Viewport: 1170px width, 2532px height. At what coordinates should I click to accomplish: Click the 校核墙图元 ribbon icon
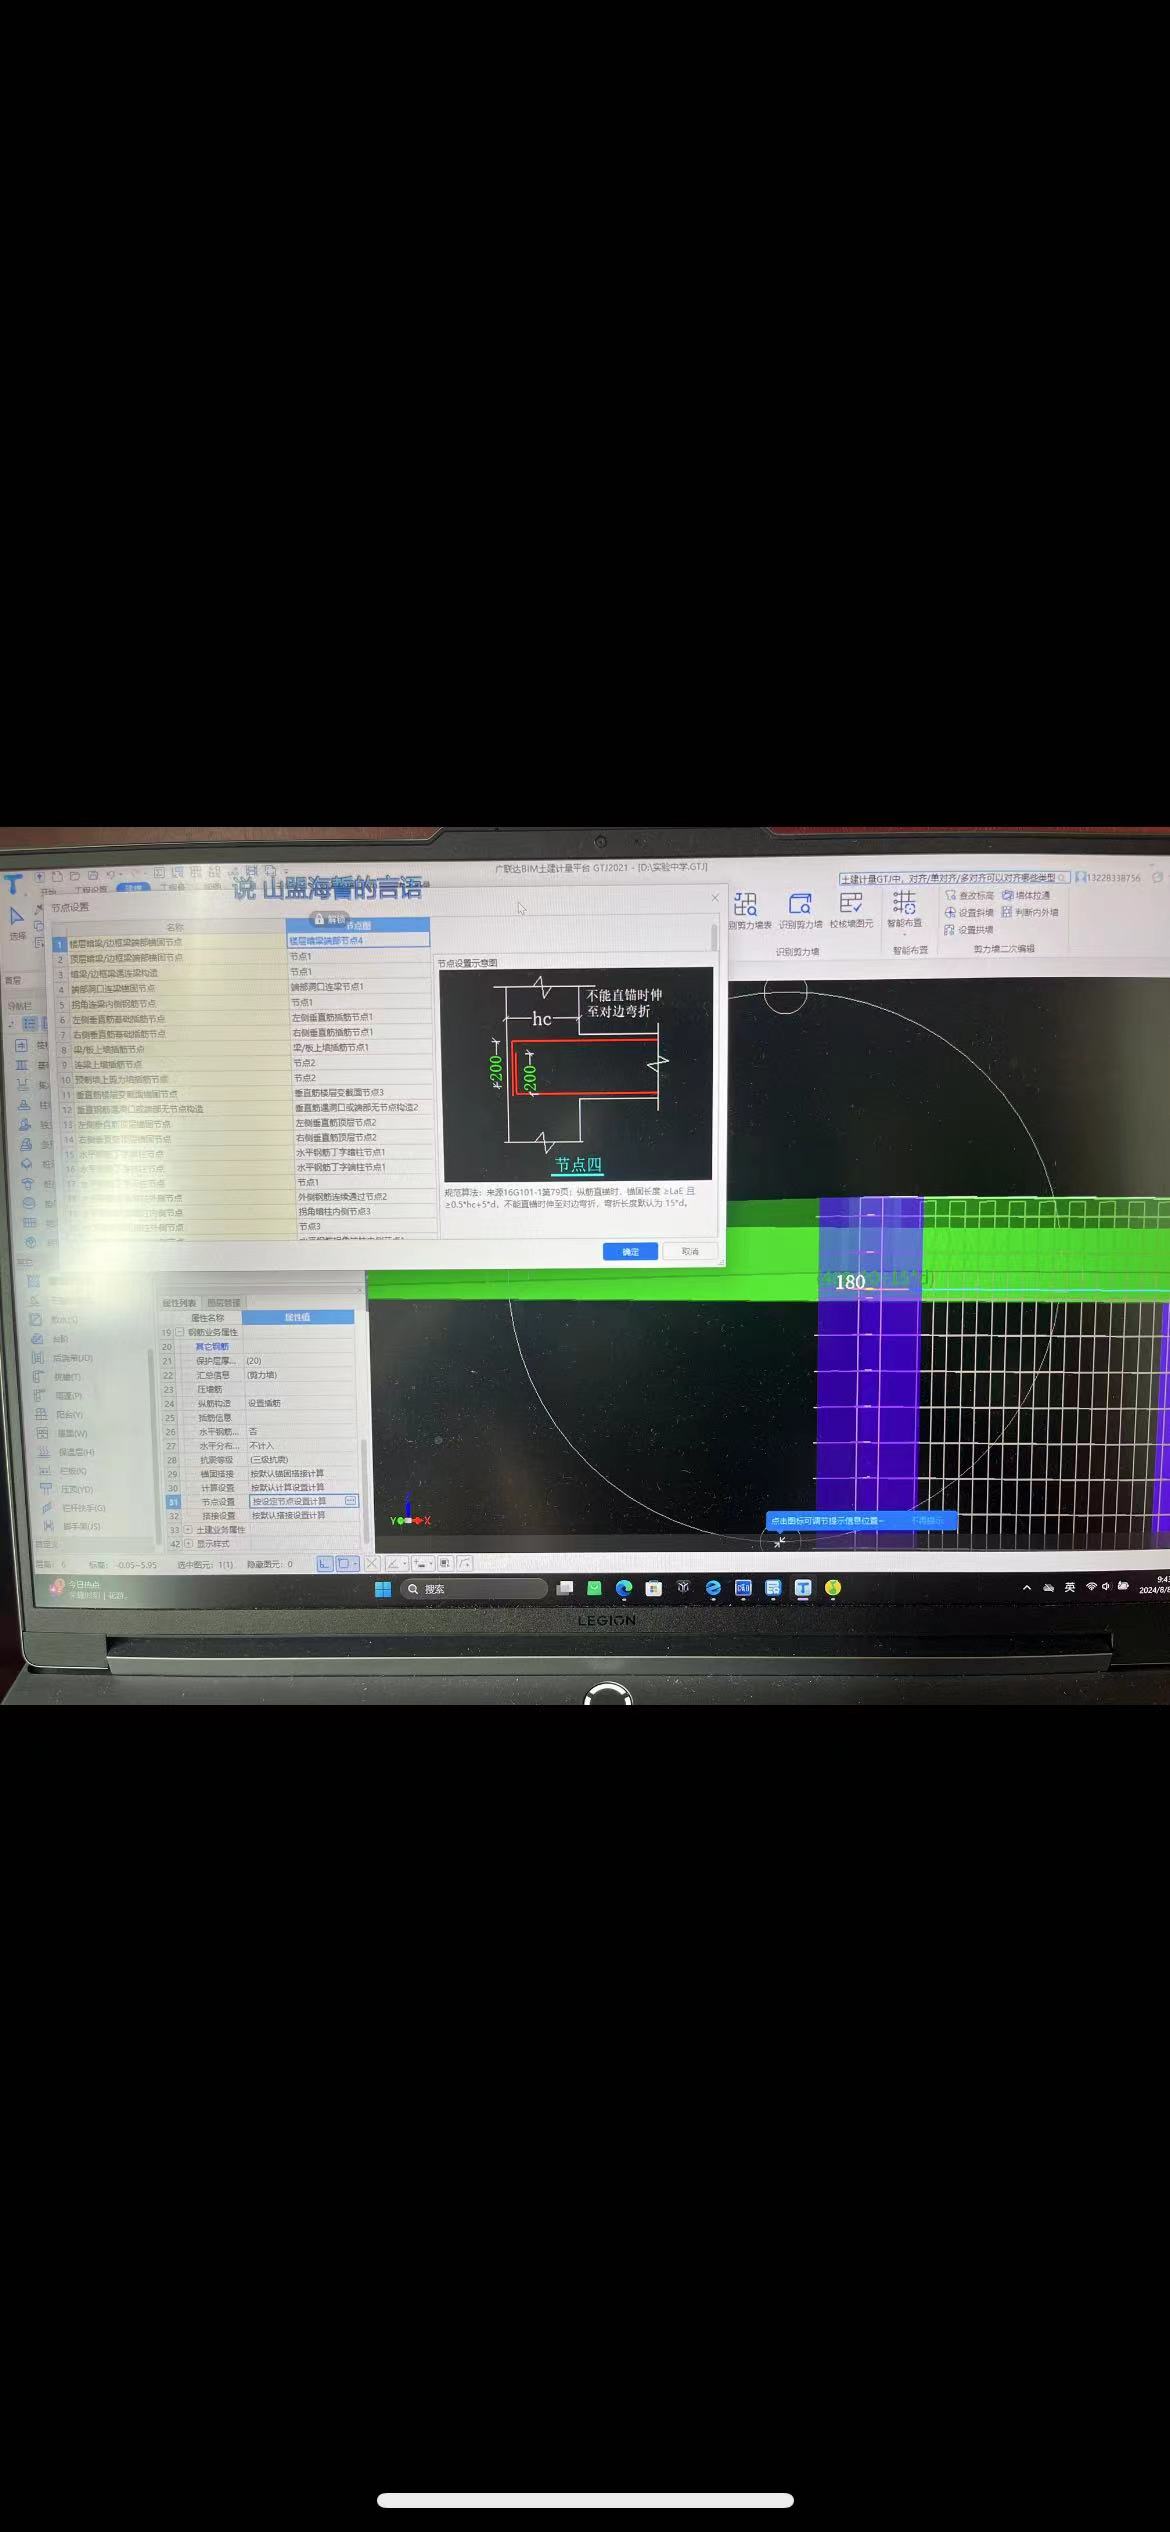(x=851, y=910)
